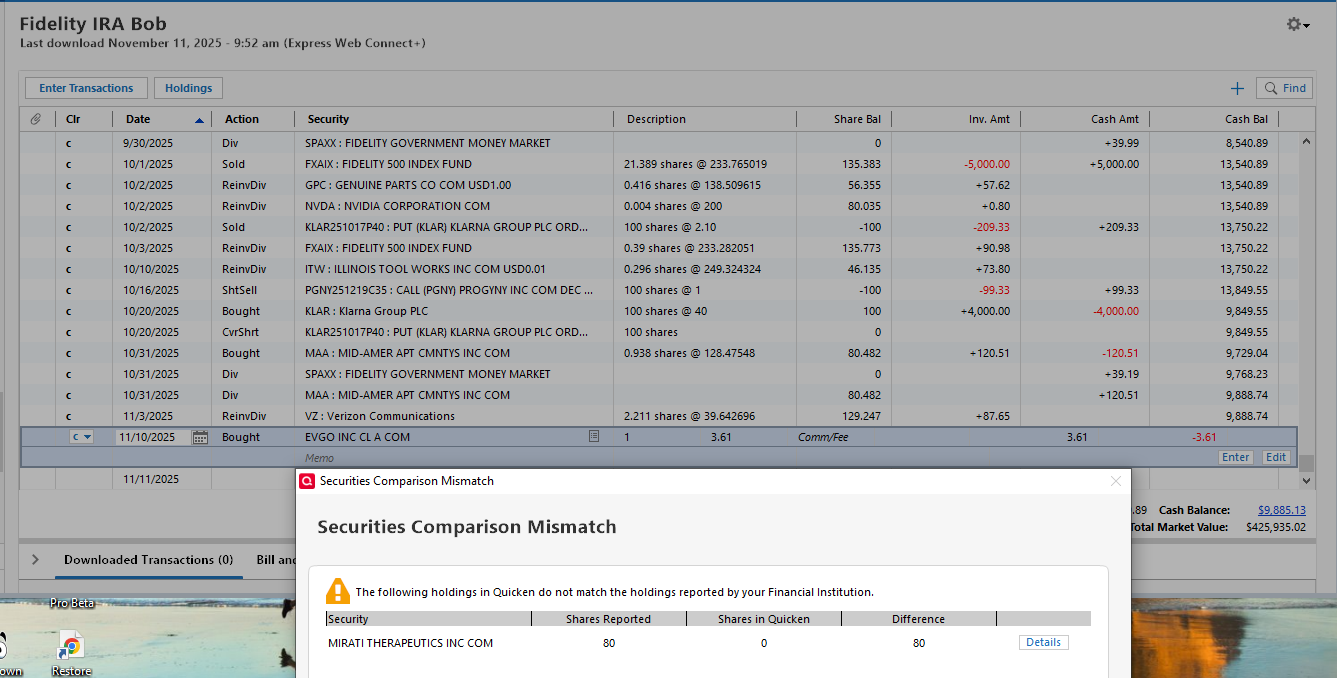Click the $9,885.13 cash balance link
Screen dimensions: 1337x678
pos(1281,510)
